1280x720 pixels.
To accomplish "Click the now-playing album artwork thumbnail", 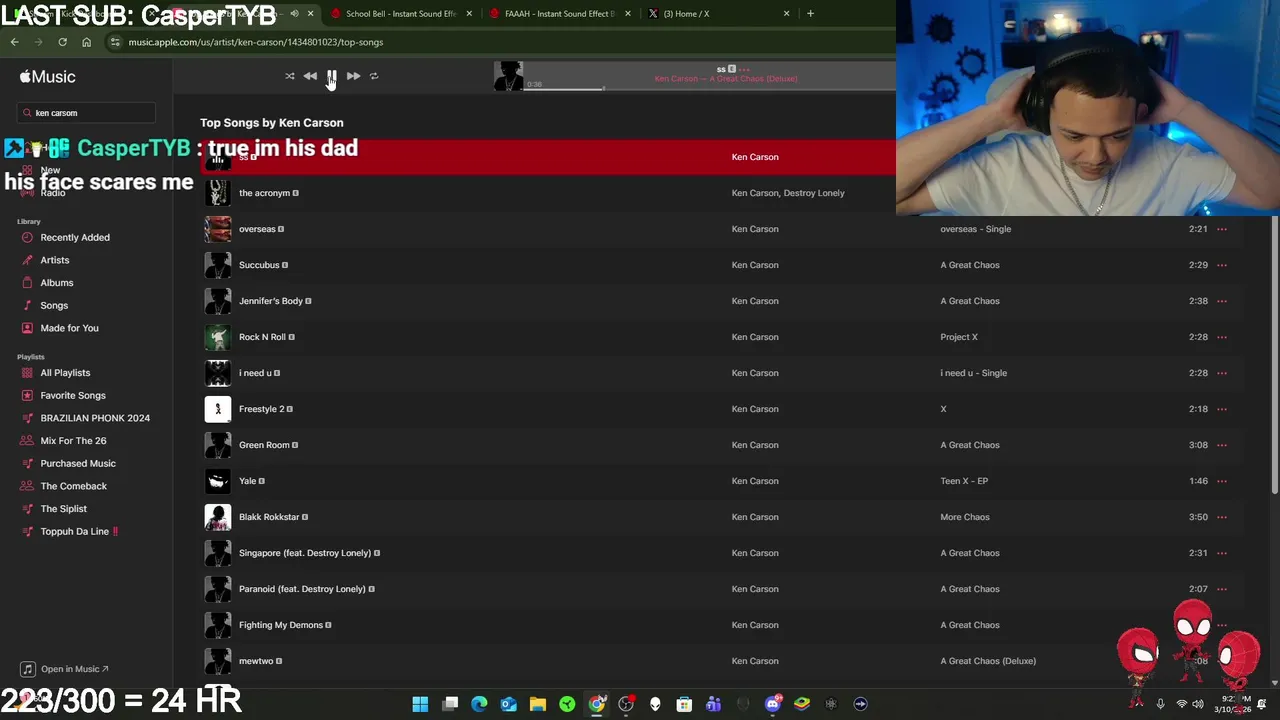I will 508,76.
